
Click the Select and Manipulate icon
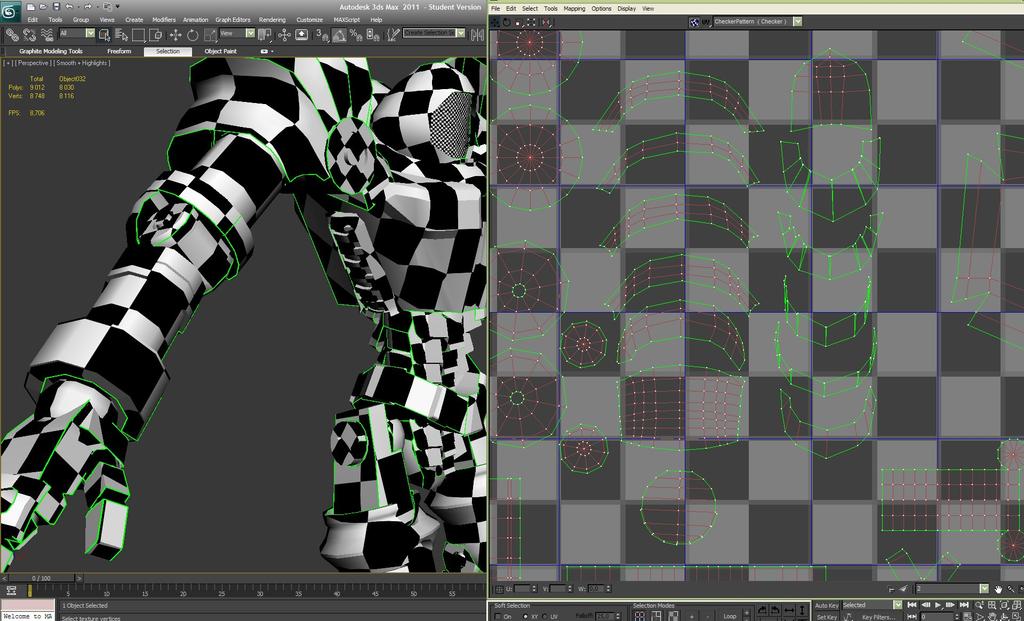[284, 35]
